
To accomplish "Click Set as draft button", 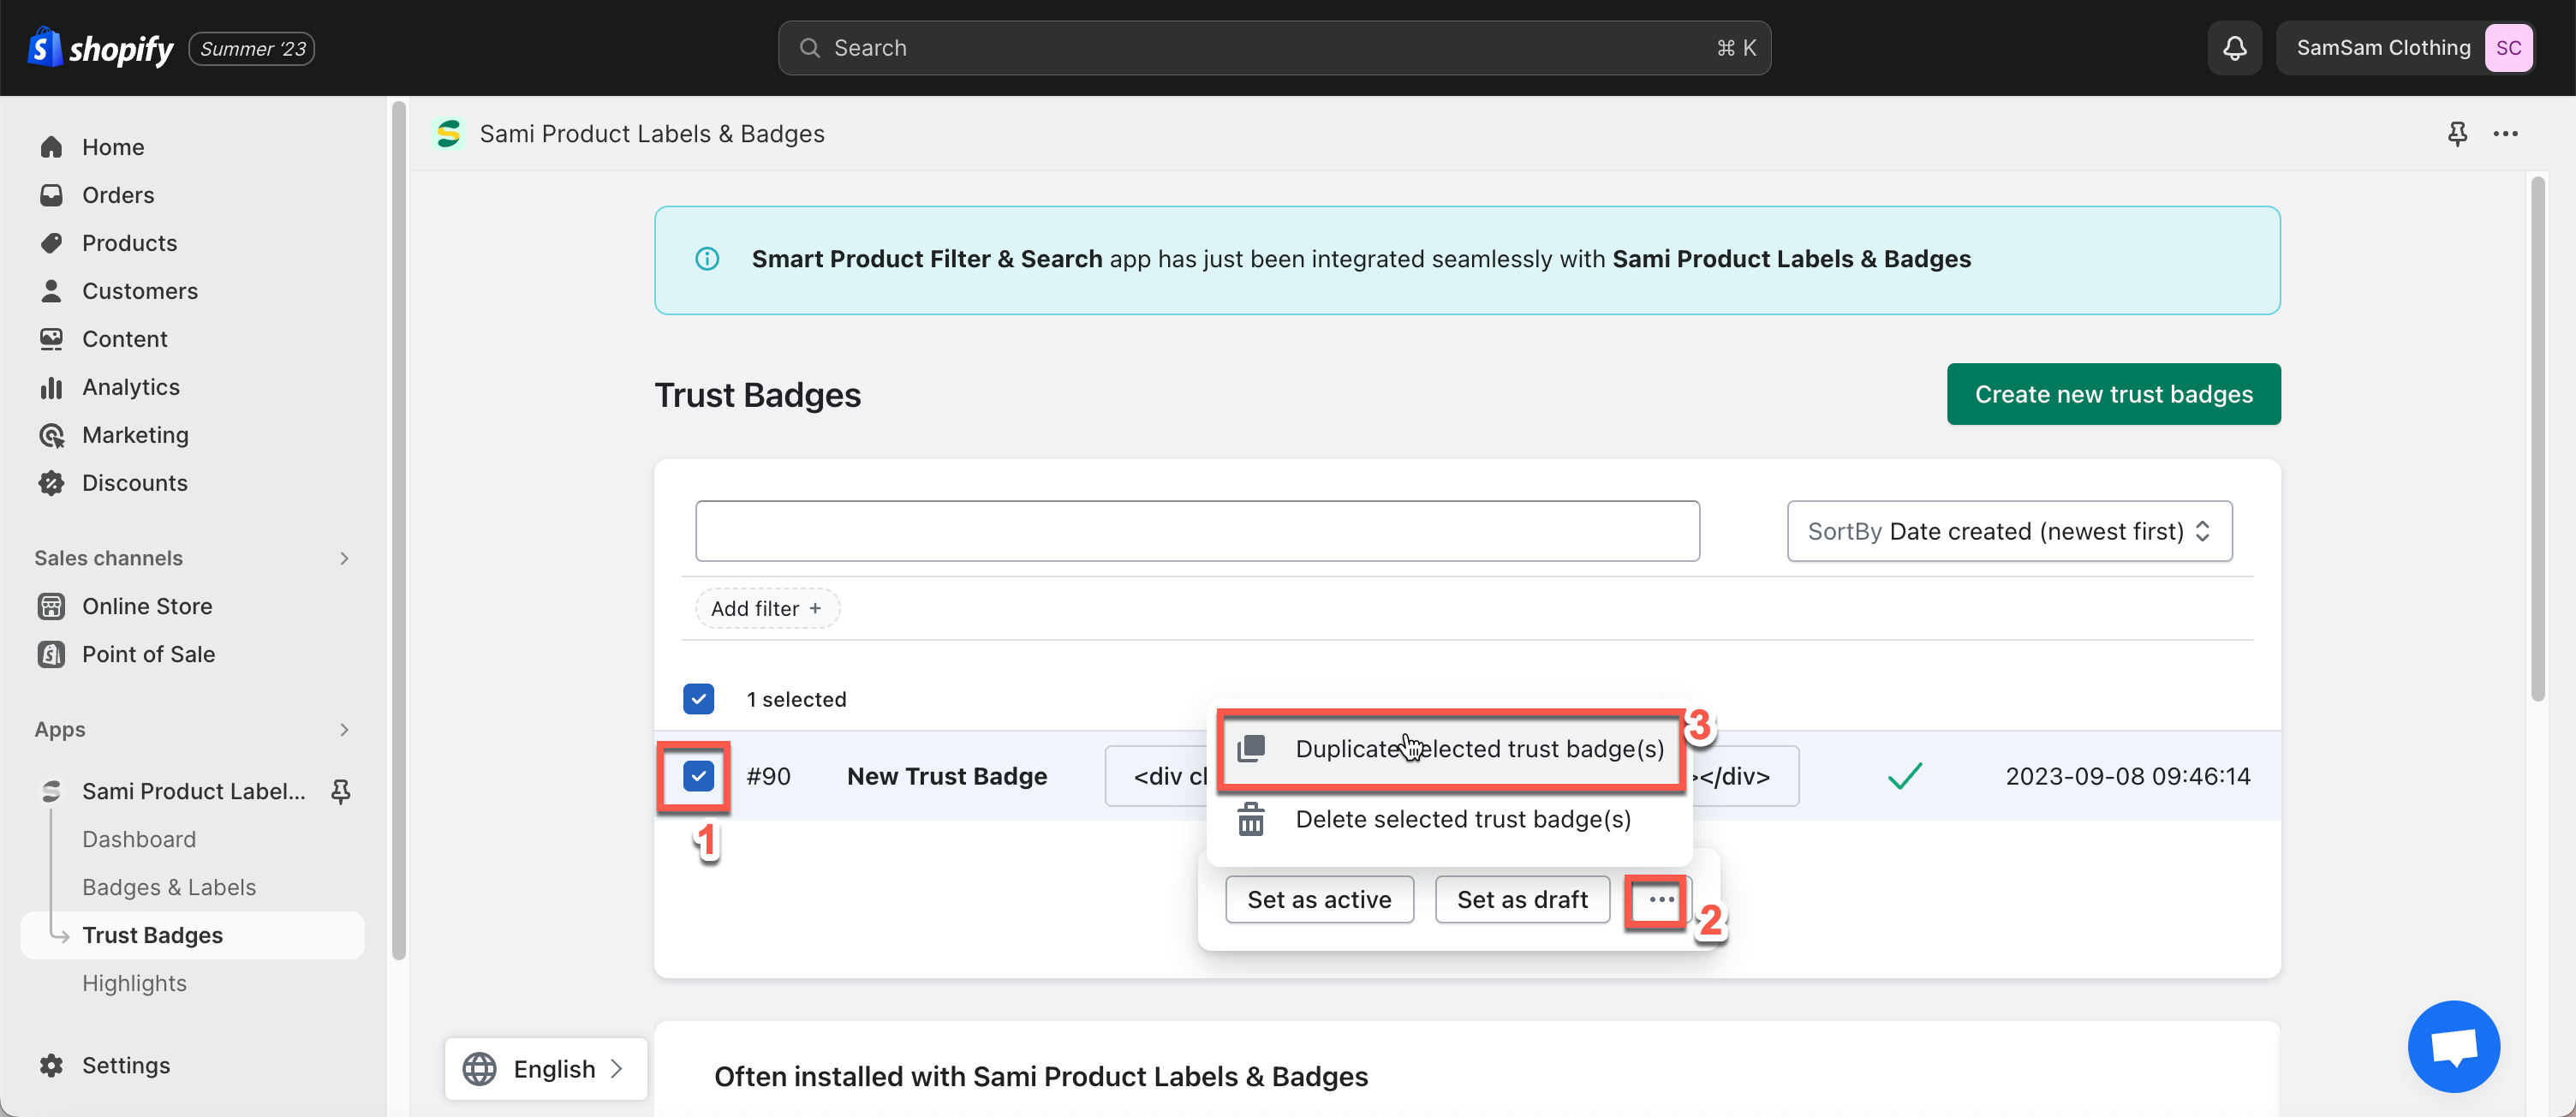I will click(1522, 900).
